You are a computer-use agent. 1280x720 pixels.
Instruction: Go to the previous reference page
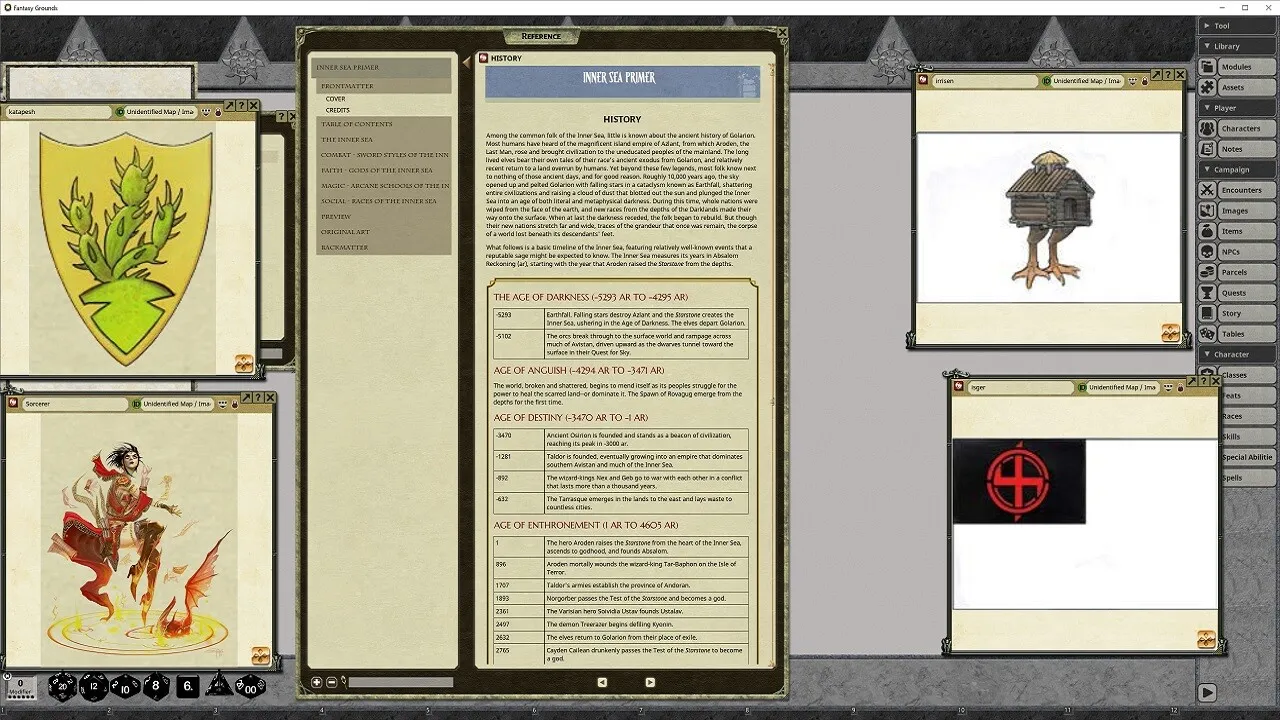tap(602, 682)
